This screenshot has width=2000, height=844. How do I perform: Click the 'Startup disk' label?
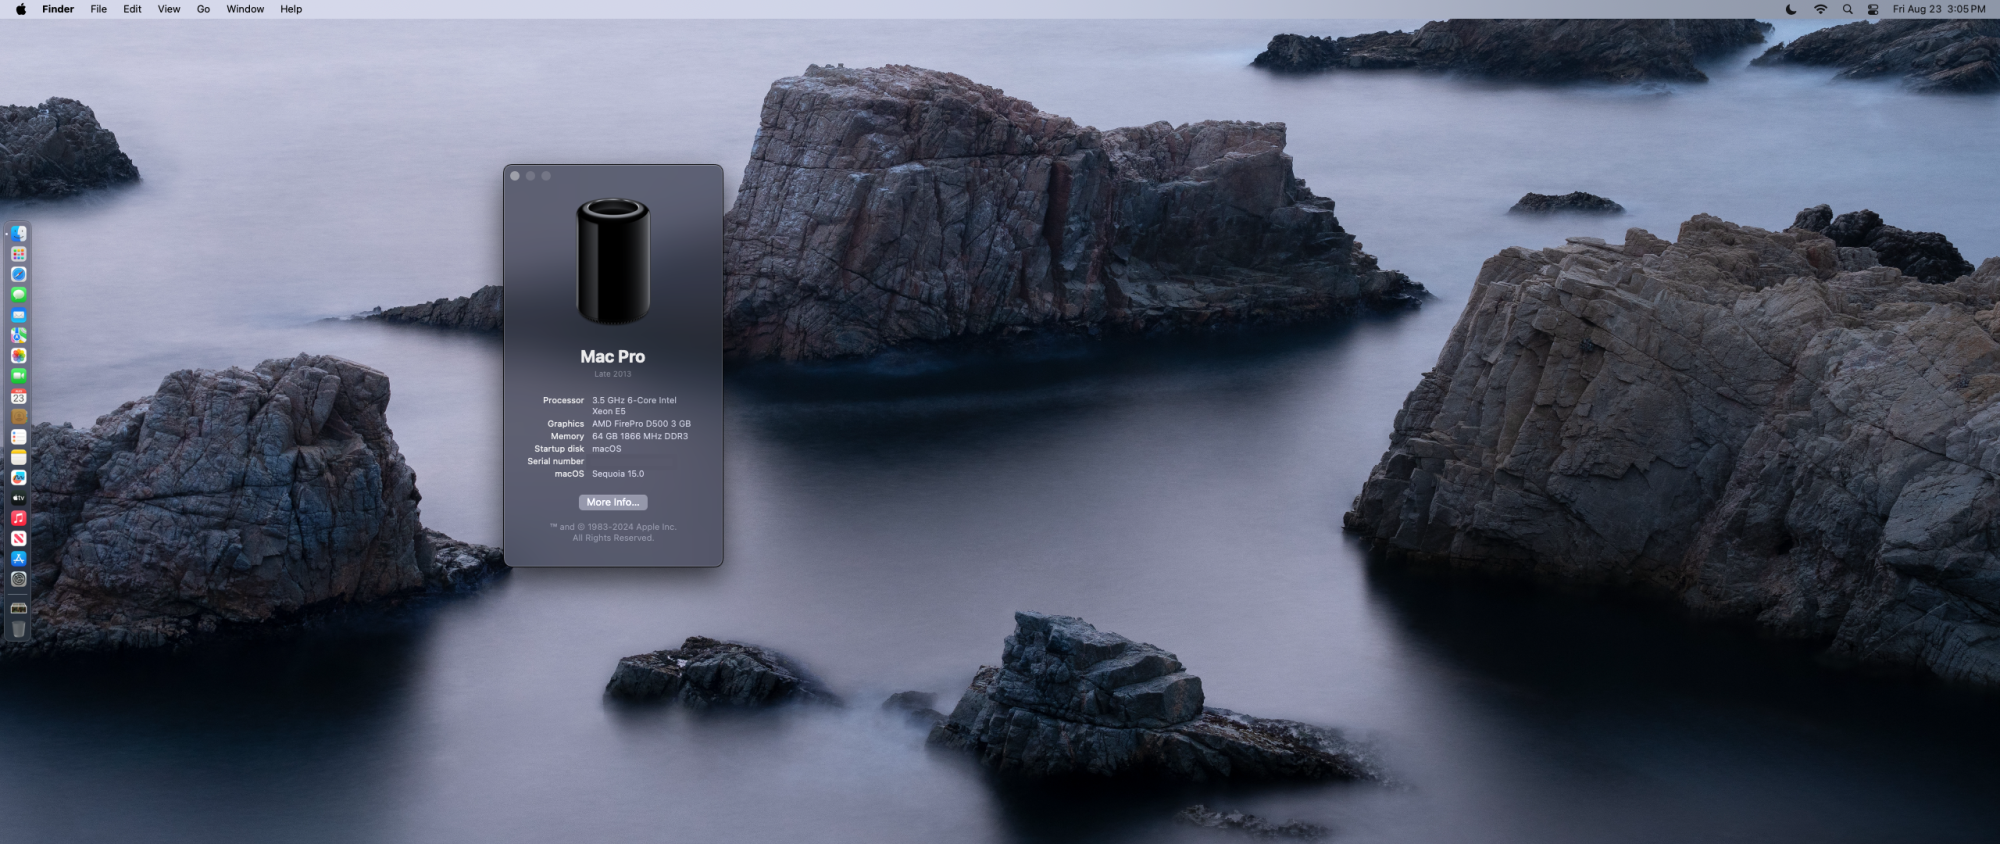(x=559, y=449)
